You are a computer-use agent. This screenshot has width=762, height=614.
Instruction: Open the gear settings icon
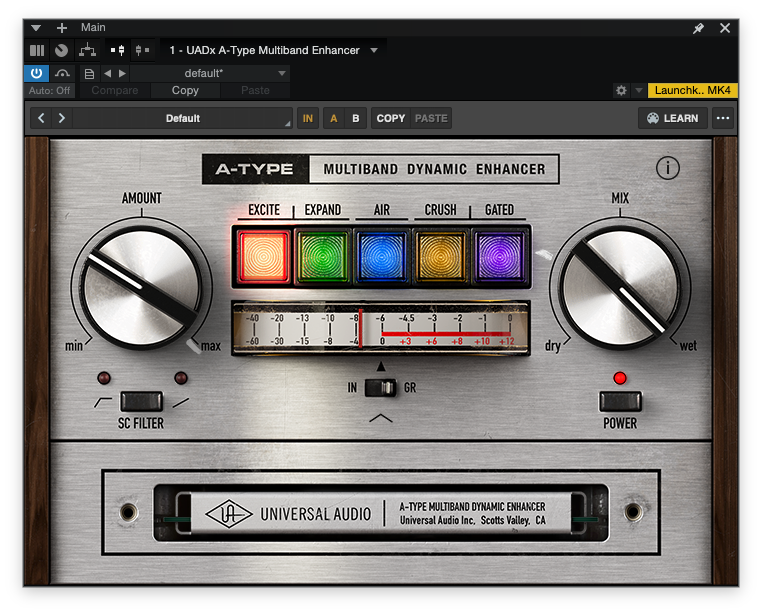(x=621, y=90)
